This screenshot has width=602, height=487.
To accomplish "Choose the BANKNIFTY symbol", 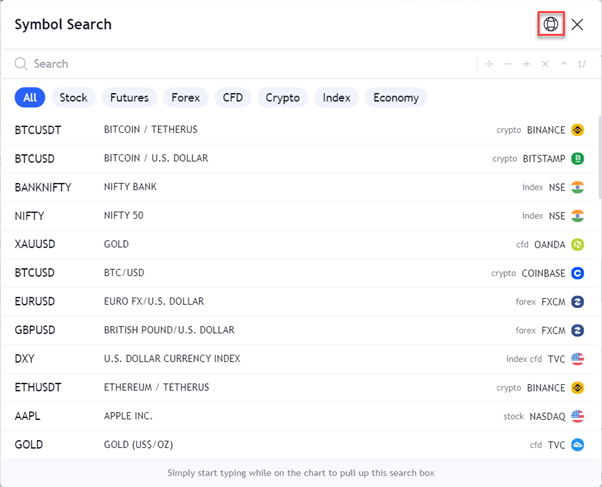I will click(43, 187).
